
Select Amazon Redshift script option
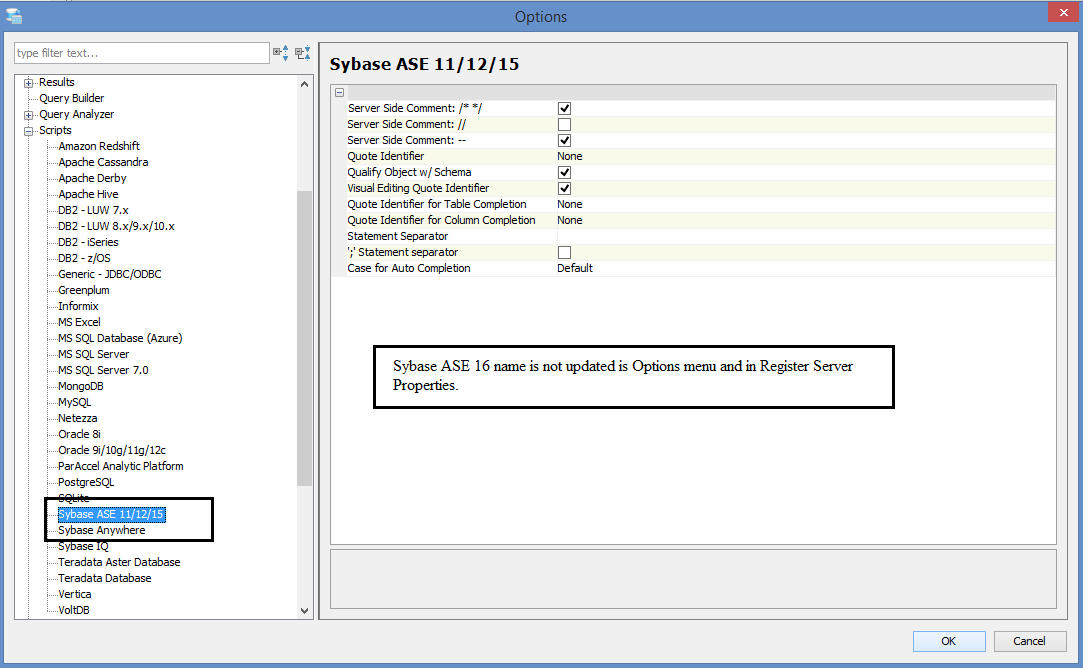click(99, 146)
